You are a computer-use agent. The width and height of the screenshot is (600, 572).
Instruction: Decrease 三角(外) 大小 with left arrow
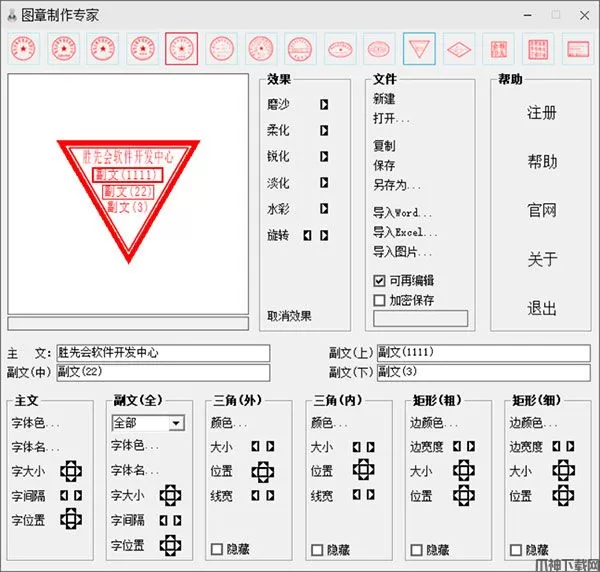click(x=255, y=447)
